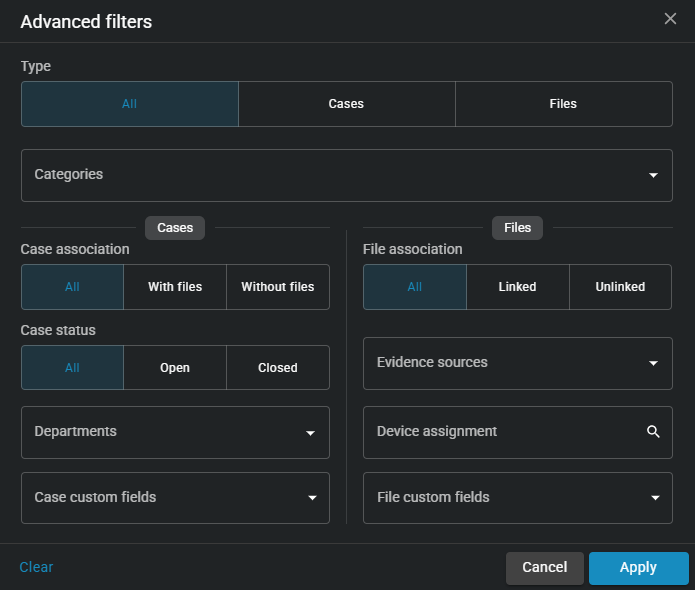The width and height of the screenshot is (695, 590).
Task: Set Case status to Open
Action: pos(175,368)
